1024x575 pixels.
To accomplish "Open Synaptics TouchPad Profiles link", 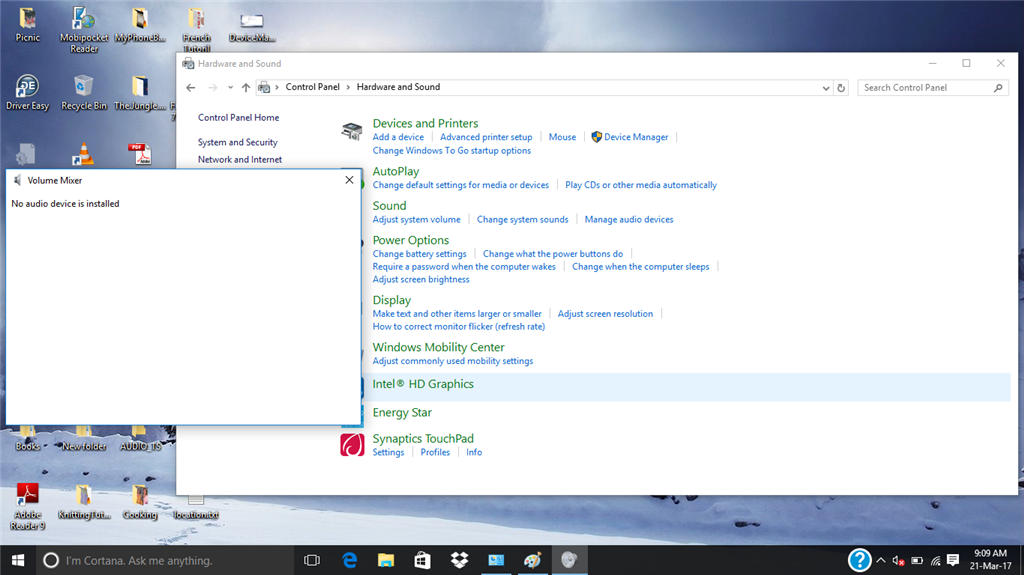I will click(x=435, y=452).
